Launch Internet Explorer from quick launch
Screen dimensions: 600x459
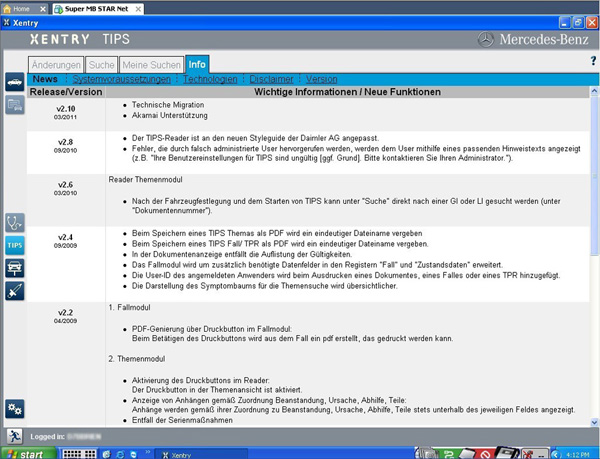[x=120, y=454]
